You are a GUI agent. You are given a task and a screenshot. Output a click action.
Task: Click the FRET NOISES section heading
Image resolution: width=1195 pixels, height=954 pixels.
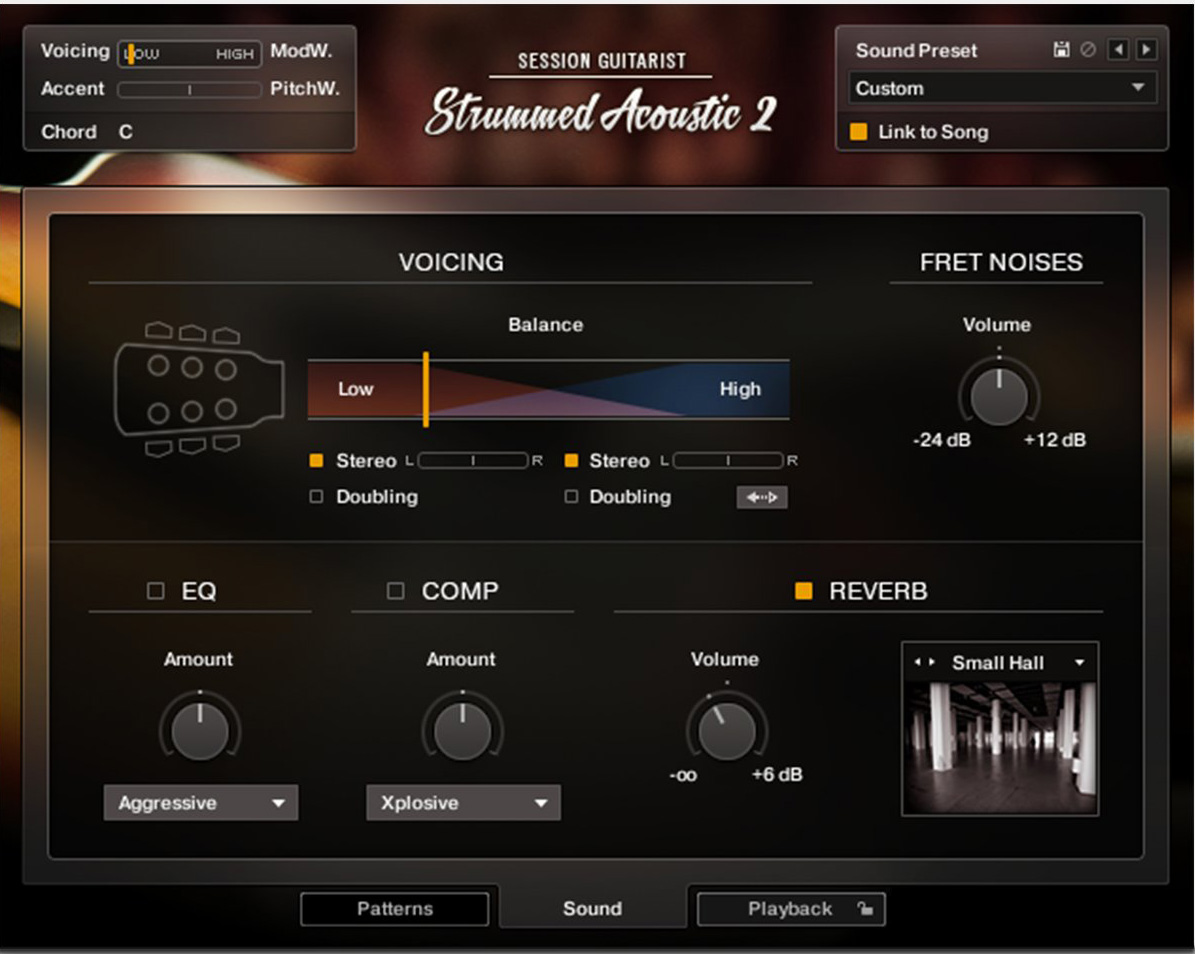coord(1001,262)
